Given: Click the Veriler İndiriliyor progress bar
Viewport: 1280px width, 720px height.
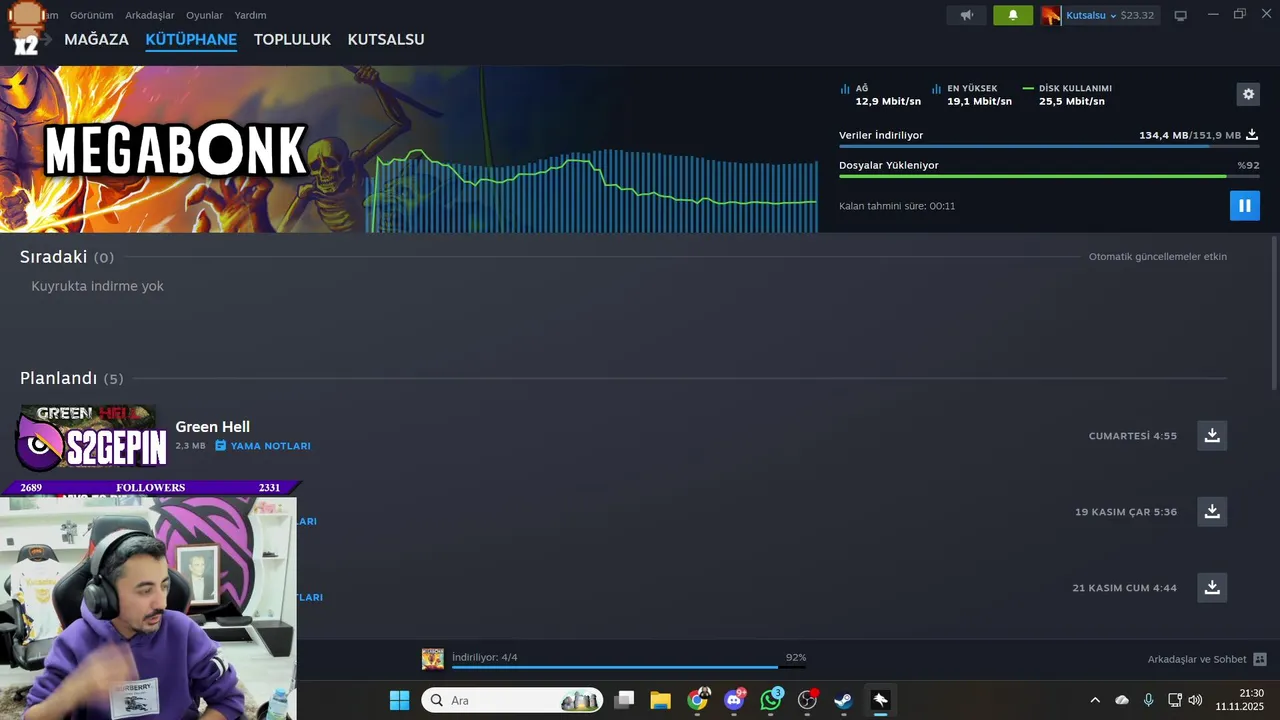Looking at the screenshot, I should [x=1049, y=146].
